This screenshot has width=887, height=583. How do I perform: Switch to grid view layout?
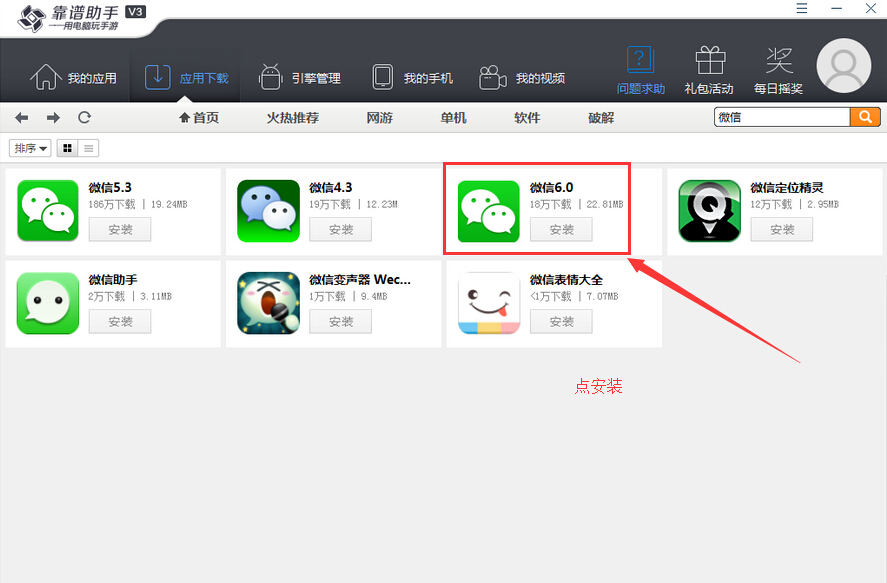(x=67, y=148)
